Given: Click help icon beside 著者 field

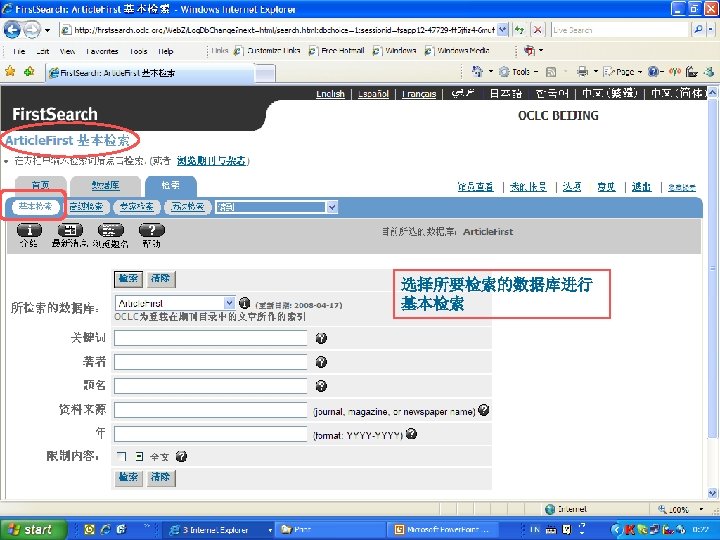Looking at the screenshot, I should click(321, 362).
